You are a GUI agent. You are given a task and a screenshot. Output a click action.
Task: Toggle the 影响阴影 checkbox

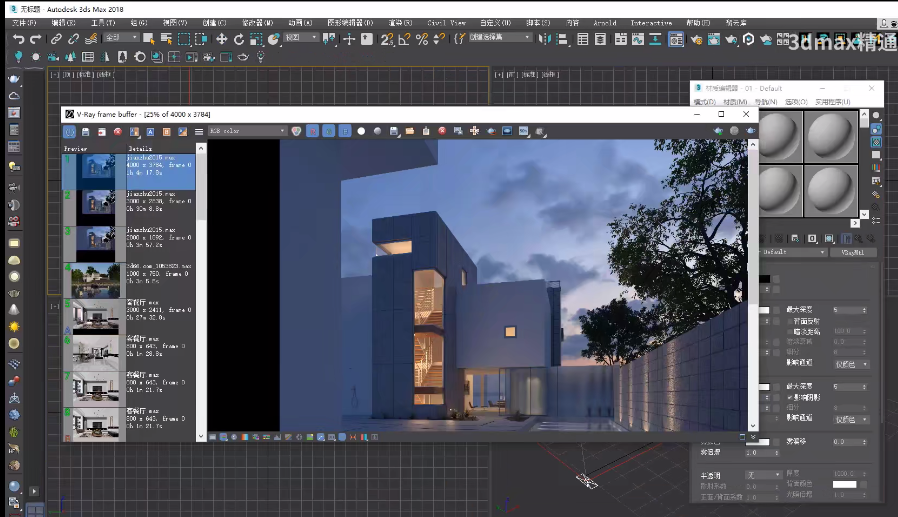point(790,397)
